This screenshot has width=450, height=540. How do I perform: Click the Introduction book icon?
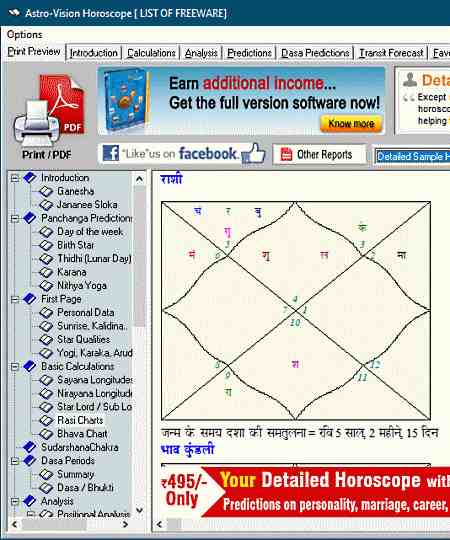coord(30,177)
